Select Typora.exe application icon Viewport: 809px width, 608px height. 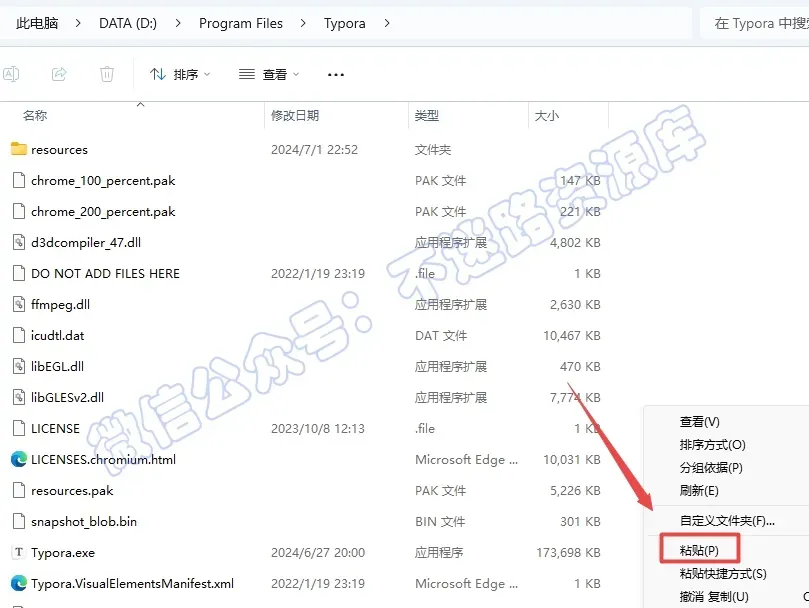[x=19, y=552]
